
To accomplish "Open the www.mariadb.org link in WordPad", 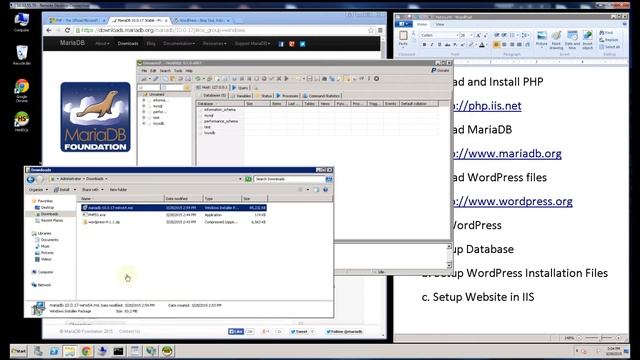I will (507, 153).
